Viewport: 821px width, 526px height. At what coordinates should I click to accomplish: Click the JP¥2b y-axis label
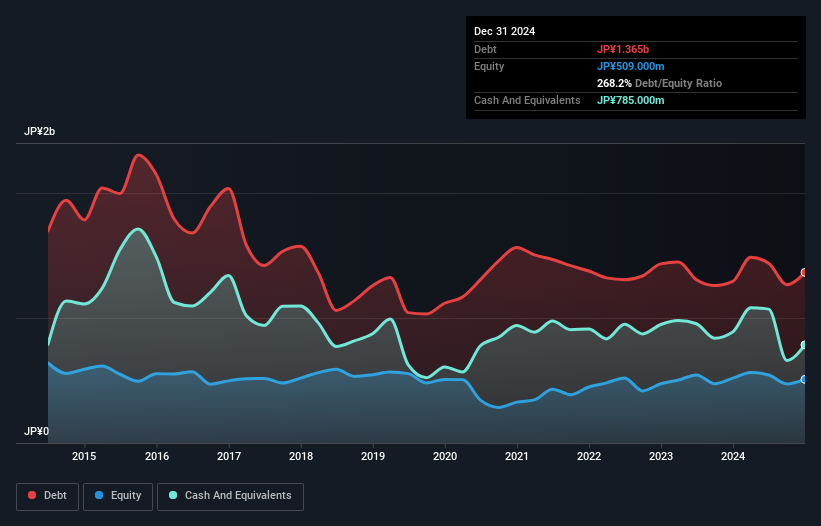click(39, 131)
